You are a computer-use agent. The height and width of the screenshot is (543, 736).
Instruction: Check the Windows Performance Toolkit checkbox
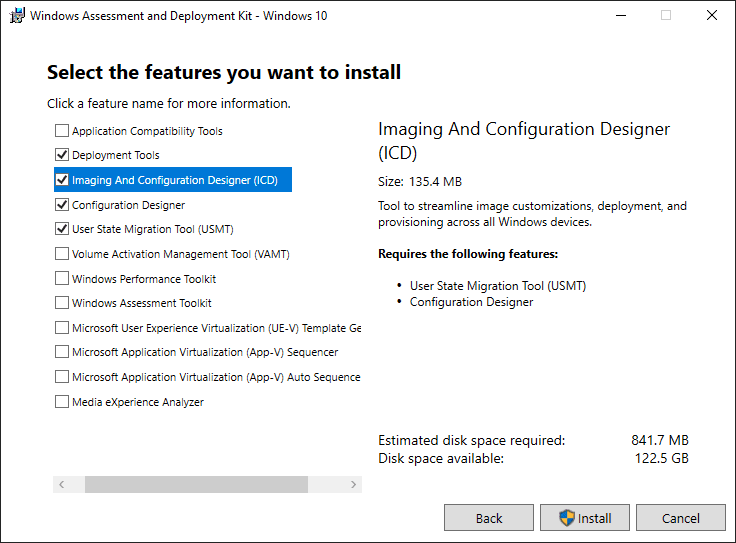point(62,279)
